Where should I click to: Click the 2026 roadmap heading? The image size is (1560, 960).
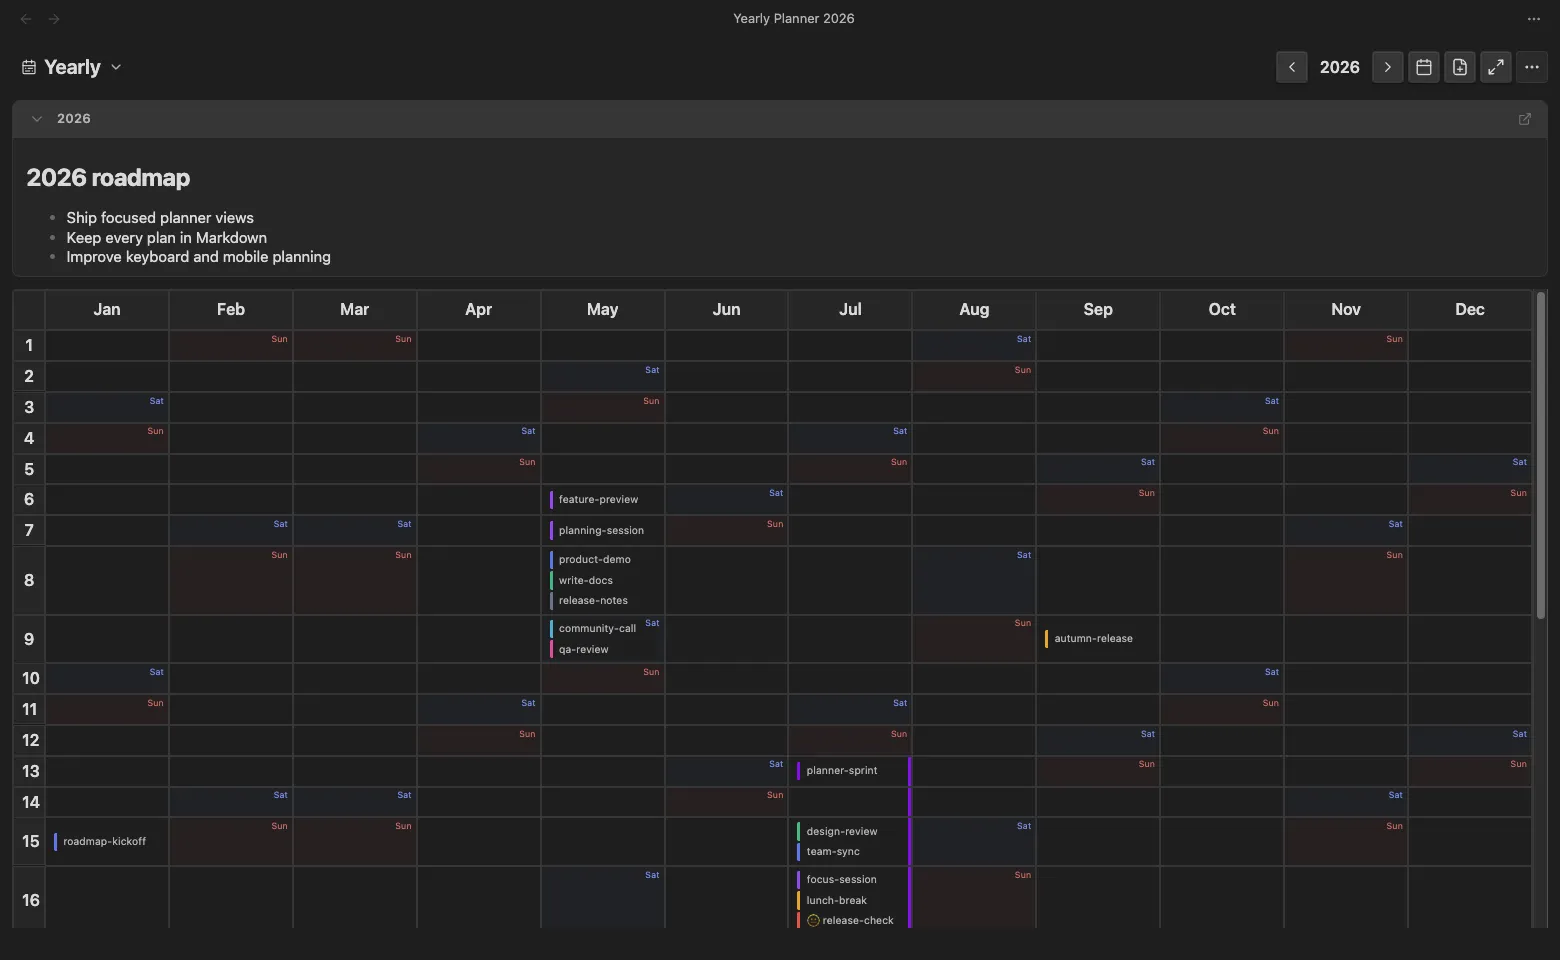click(108, 178)
